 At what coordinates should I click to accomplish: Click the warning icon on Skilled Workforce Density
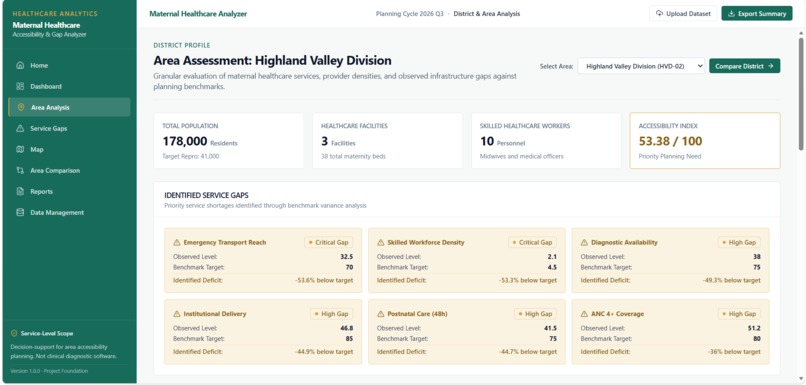click(x=381, y=243)
